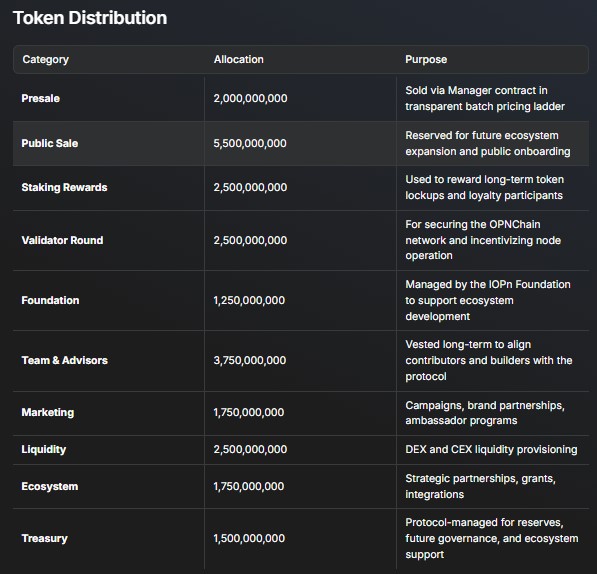
Task: Click 'DEX and CEX liquidity provisioning' text
Action: click(x=491, y=449)
